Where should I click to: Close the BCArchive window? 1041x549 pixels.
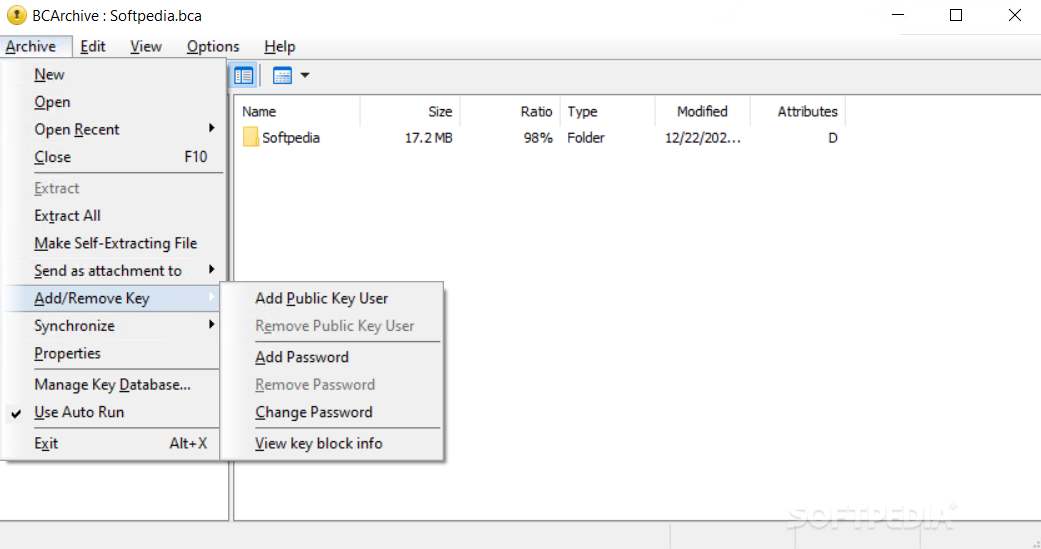1014,15
